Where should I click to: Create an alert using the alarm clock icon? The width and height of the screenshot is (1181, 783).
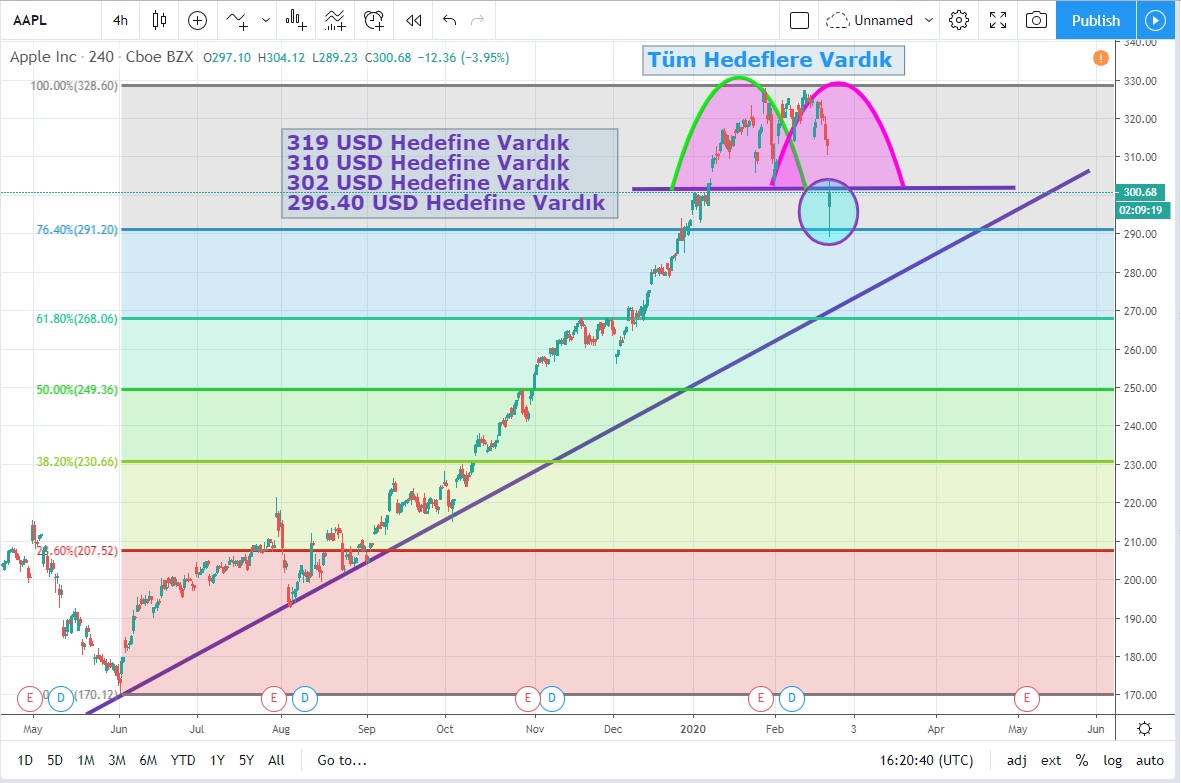point(374,20)
